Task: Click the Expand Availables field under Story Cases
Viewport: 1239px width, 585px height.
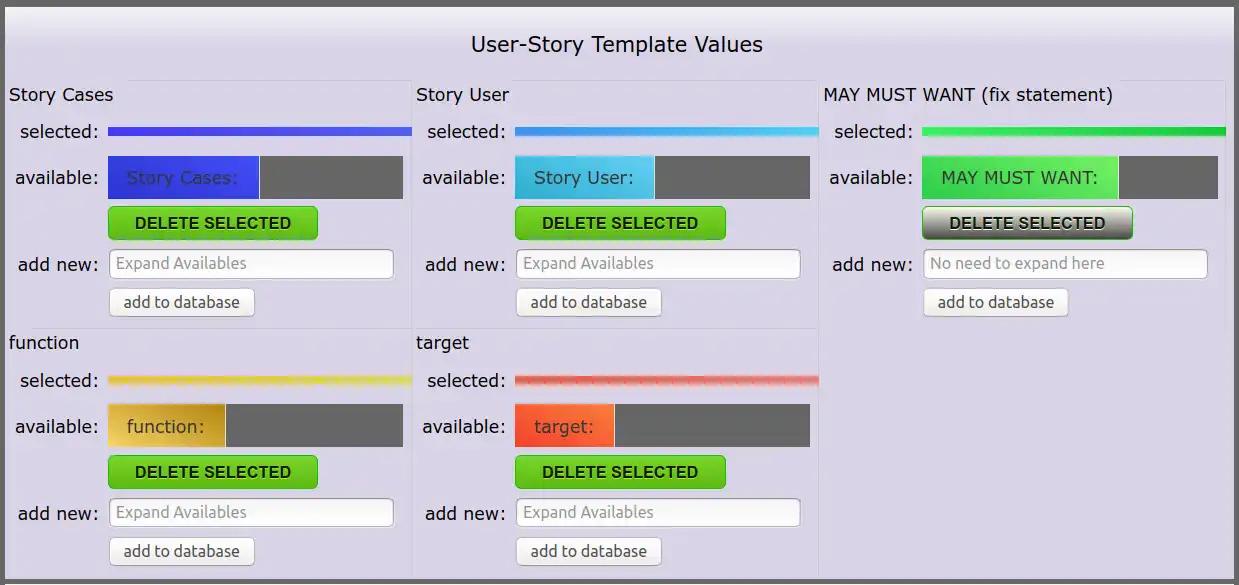Action: click(x=250, y=263)
